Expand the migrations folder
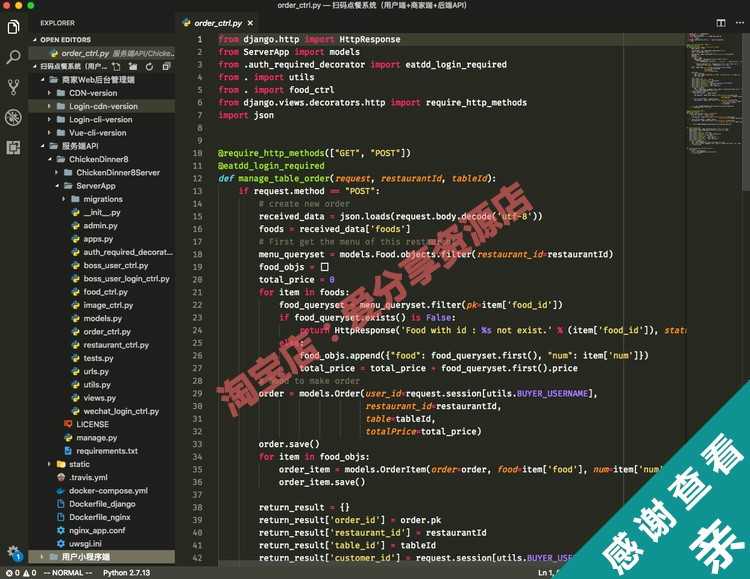The image size is (750, 579). pyautogui.click(x=102, y=199)
